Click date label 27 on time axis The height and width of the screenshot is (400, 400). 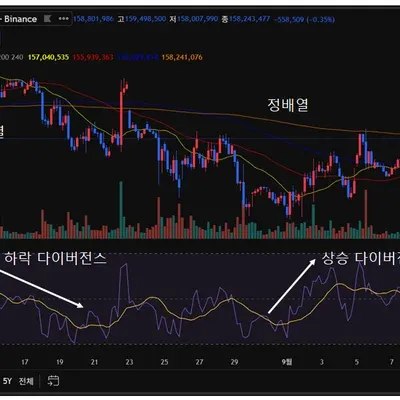coord(199,362)
